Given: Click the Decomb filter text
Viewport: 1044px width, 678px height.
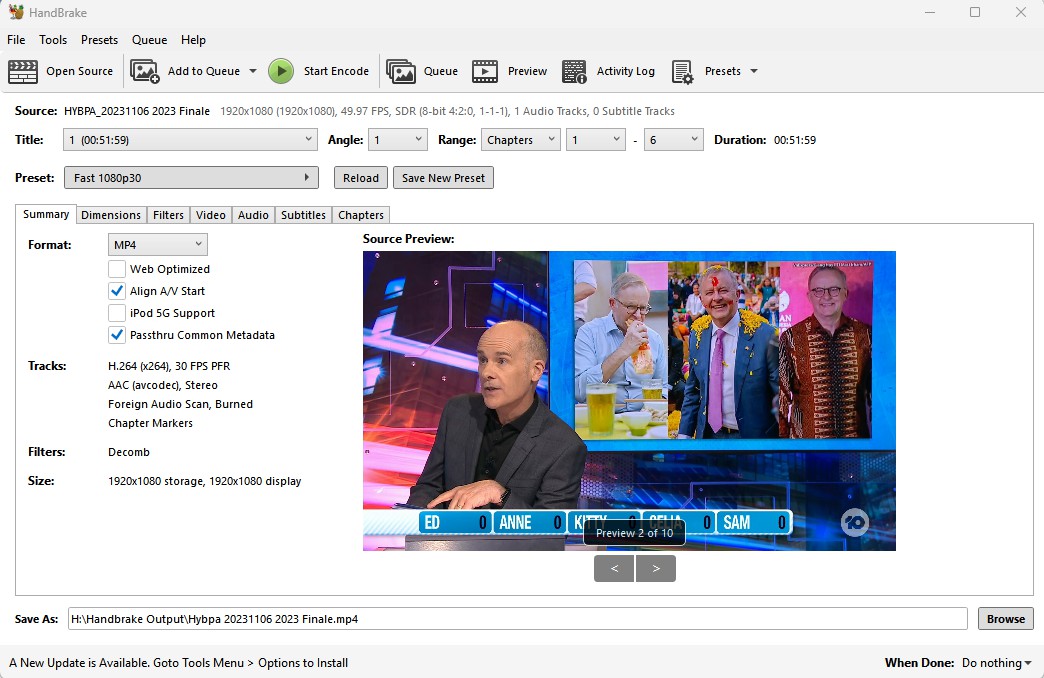Looking at the screenshot, I should point(129,452).
